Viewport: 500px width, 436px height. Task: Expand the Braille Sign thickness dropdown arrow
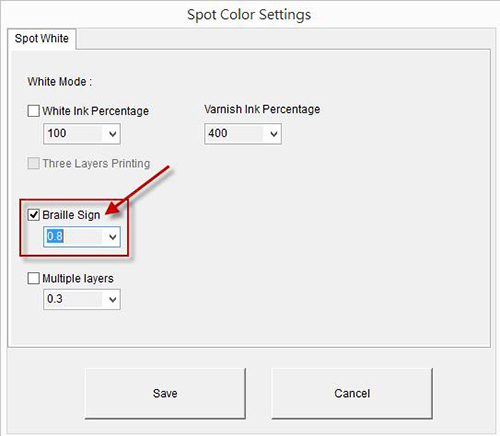tap(113, 237)
